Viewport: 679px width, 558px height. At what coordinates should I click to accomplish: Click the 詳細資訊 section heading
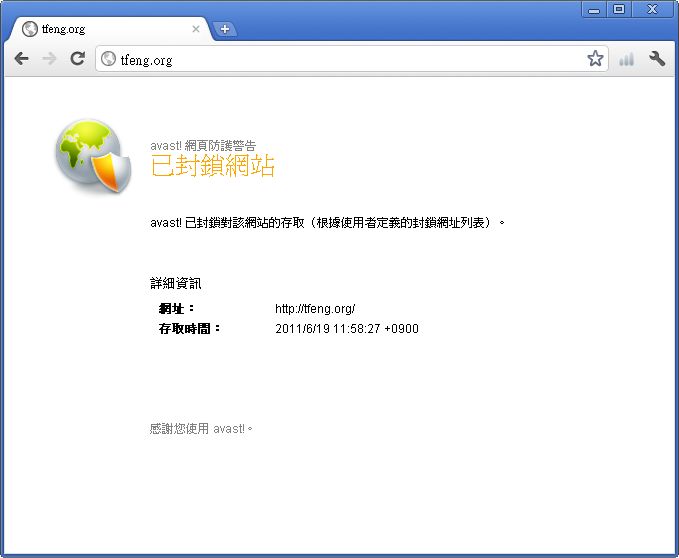(x=175, y=283)
